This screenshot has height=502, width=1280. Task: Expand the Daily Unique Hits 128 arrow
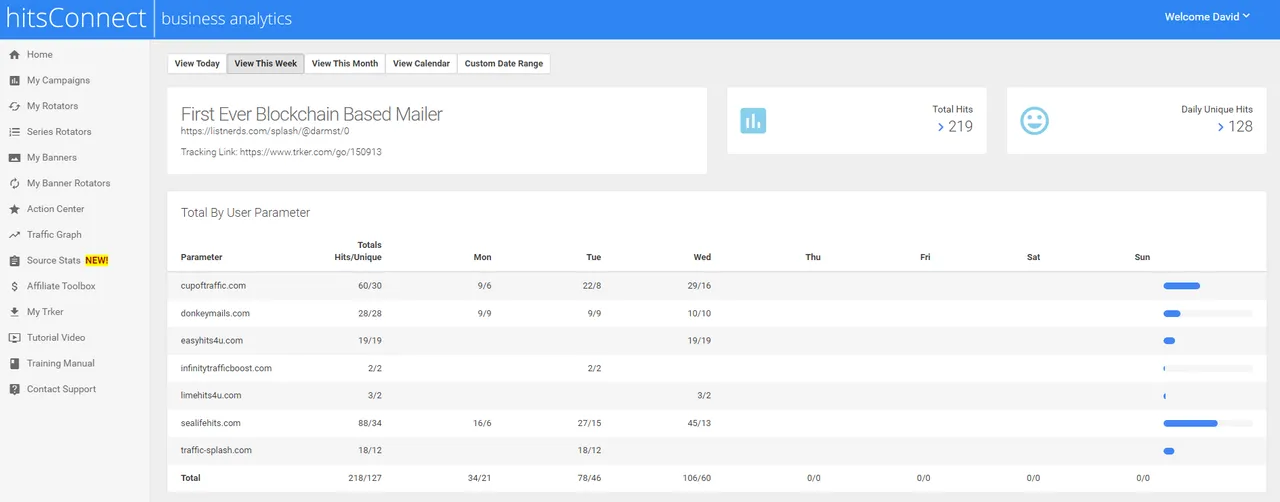1221,127
